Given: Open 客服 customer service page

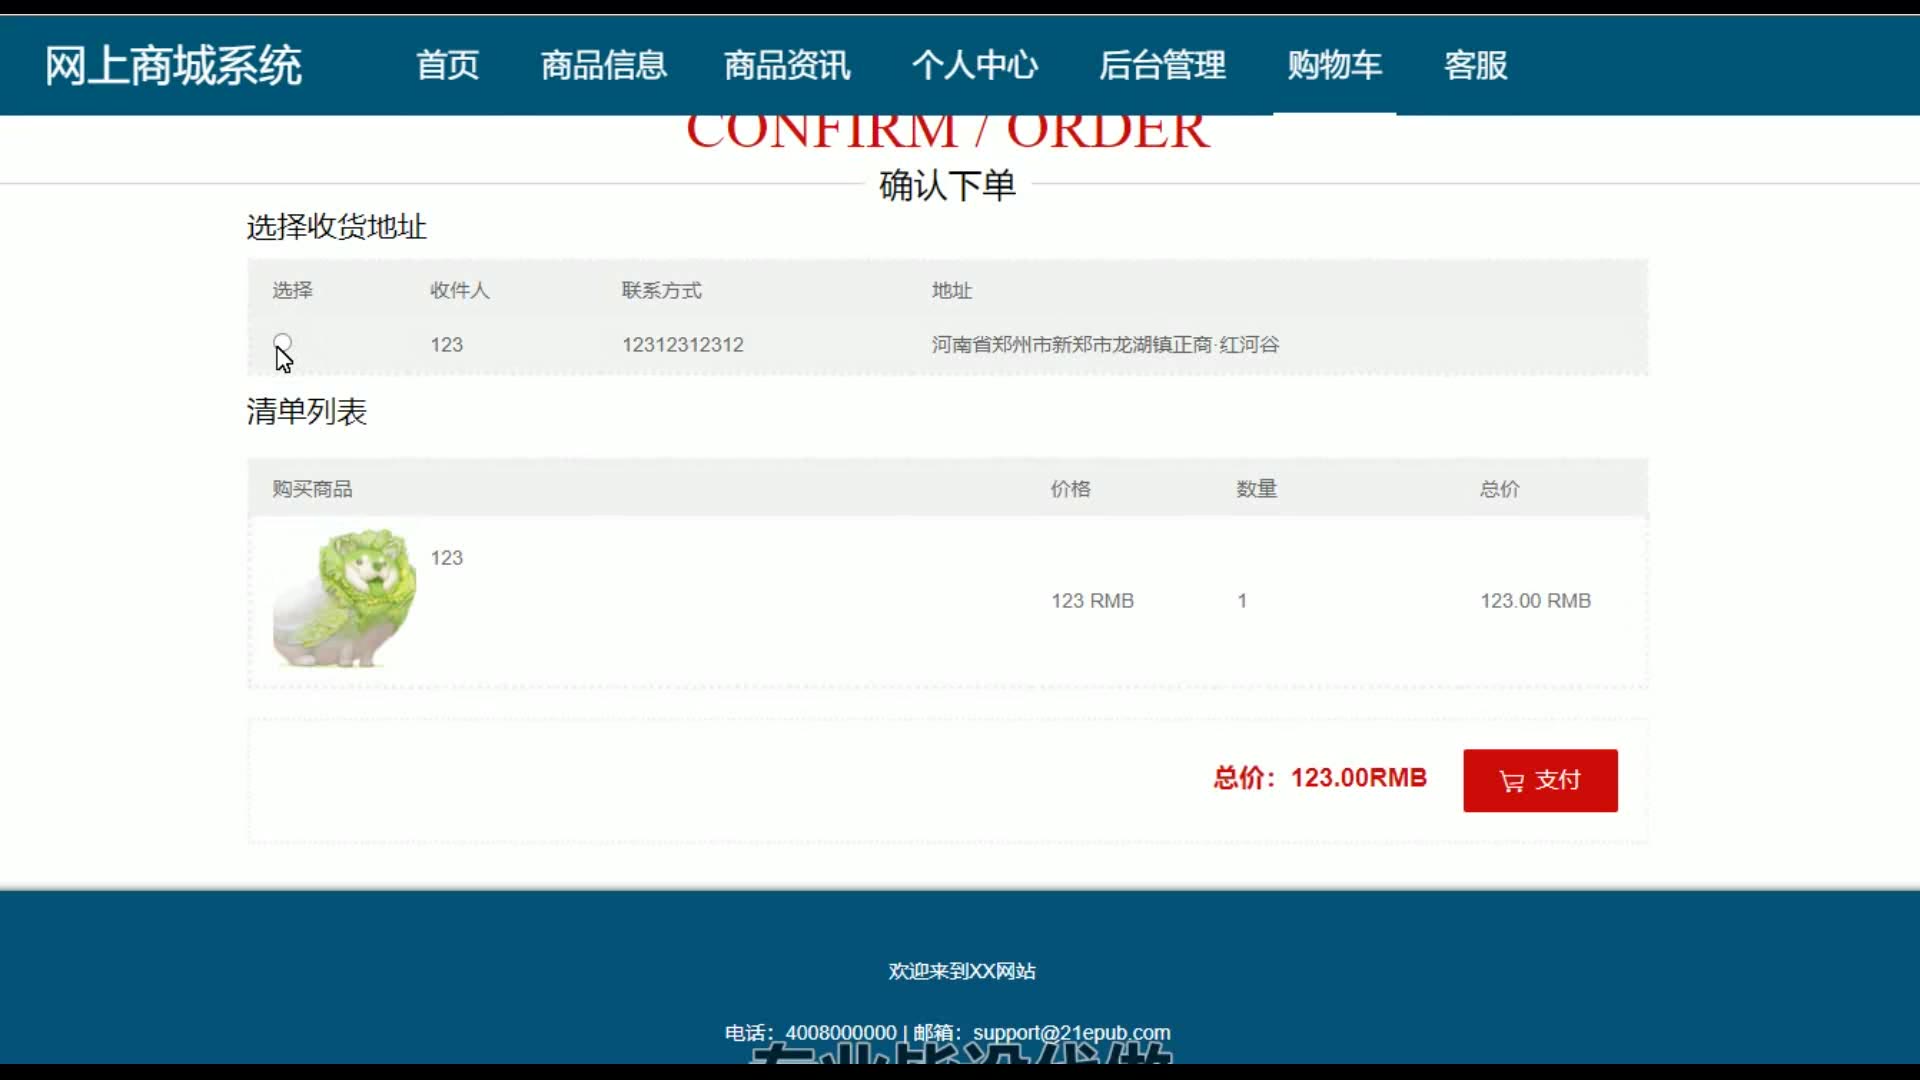Looking at the screenshot, I should click(x=1475, y=66).
